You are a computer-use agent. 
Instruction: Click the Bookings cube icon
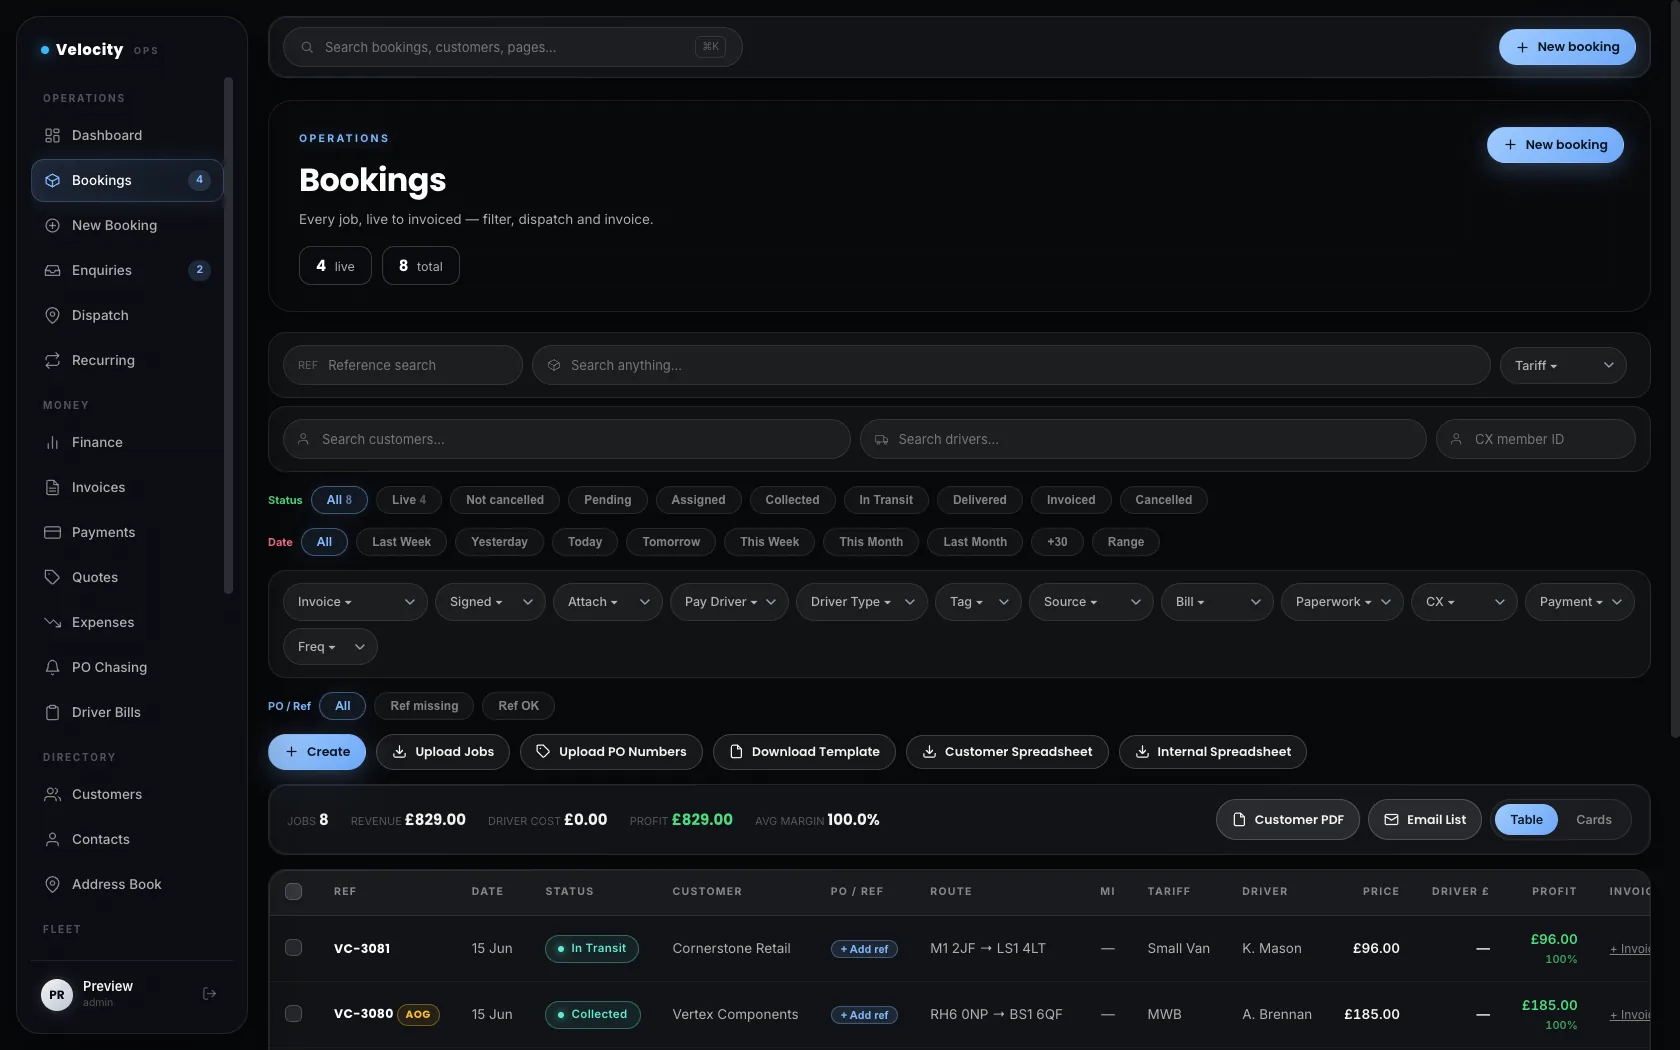tap(52, 180)
